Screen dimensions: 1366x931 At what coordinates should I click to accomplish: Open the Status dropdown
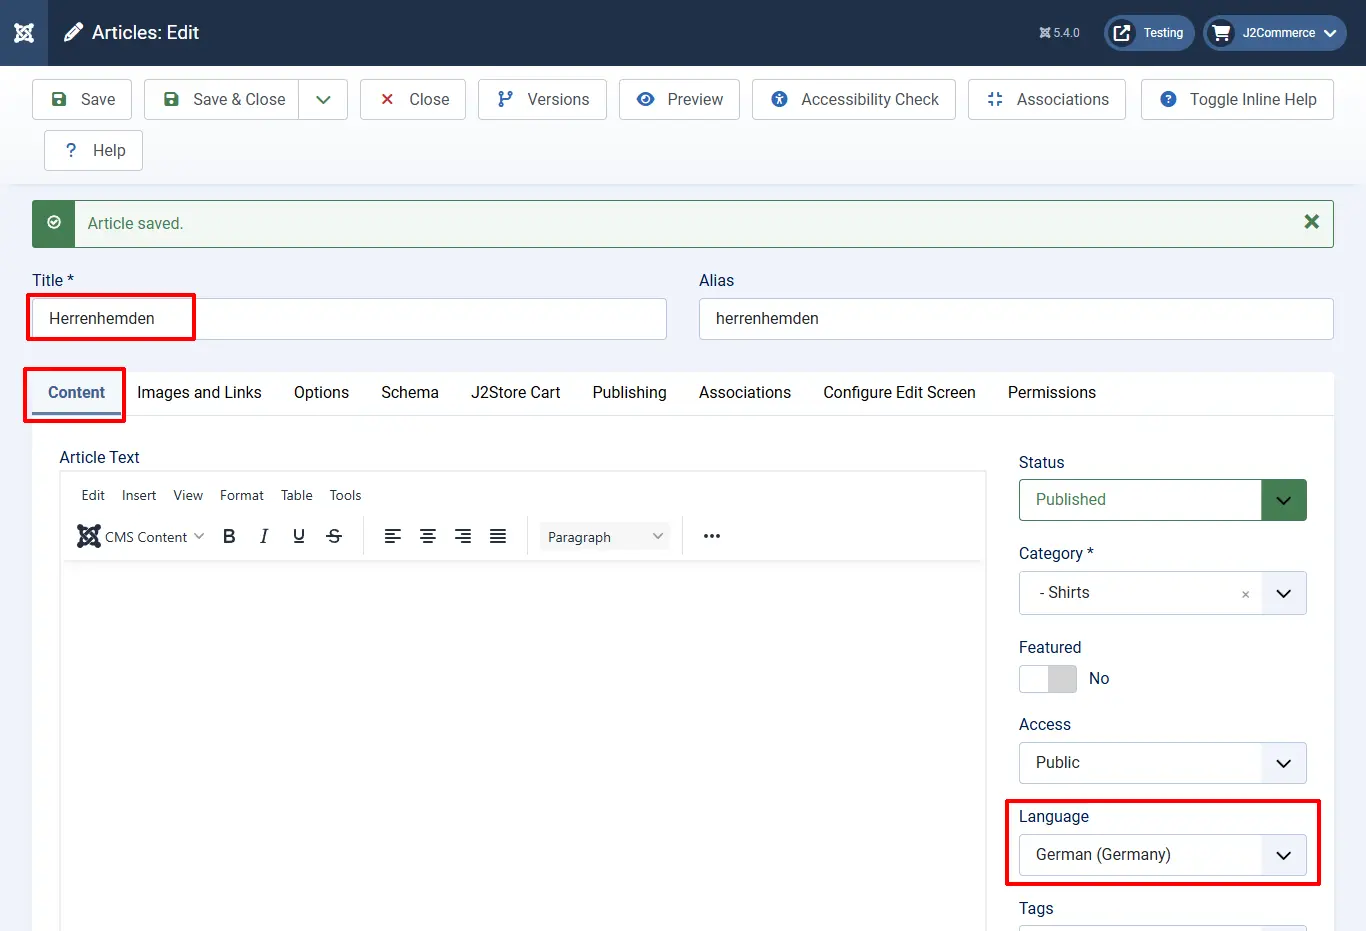(1163, 500)
